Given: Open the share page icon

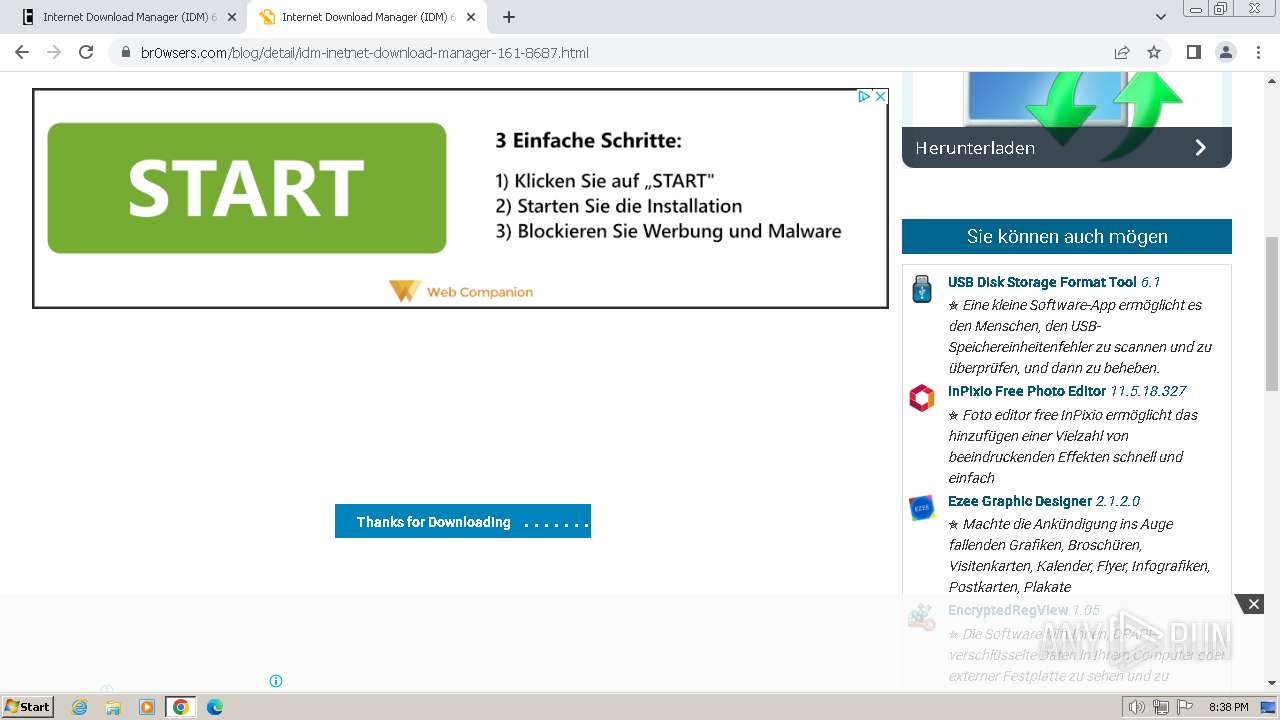Looking at the screenshot, I should pyautogui.click(x=1122, y=52).
